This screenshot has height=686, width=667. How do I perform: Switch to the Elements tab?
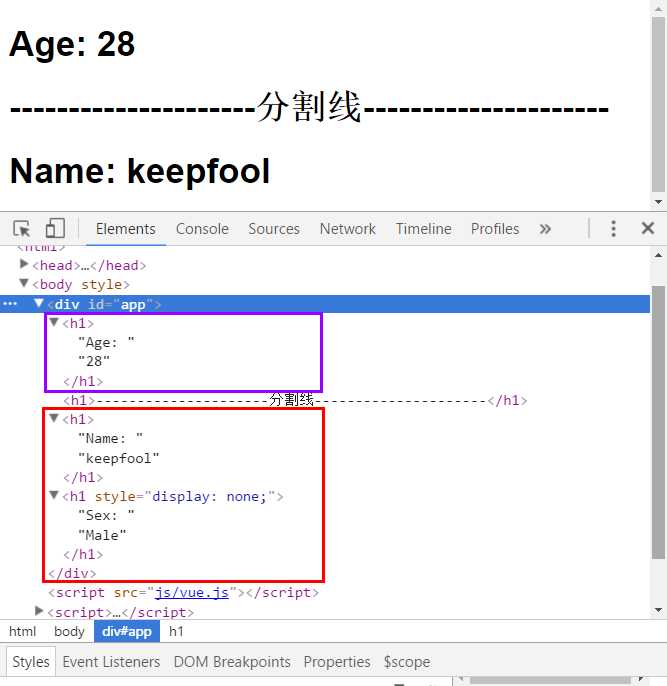tap(126, 229)
